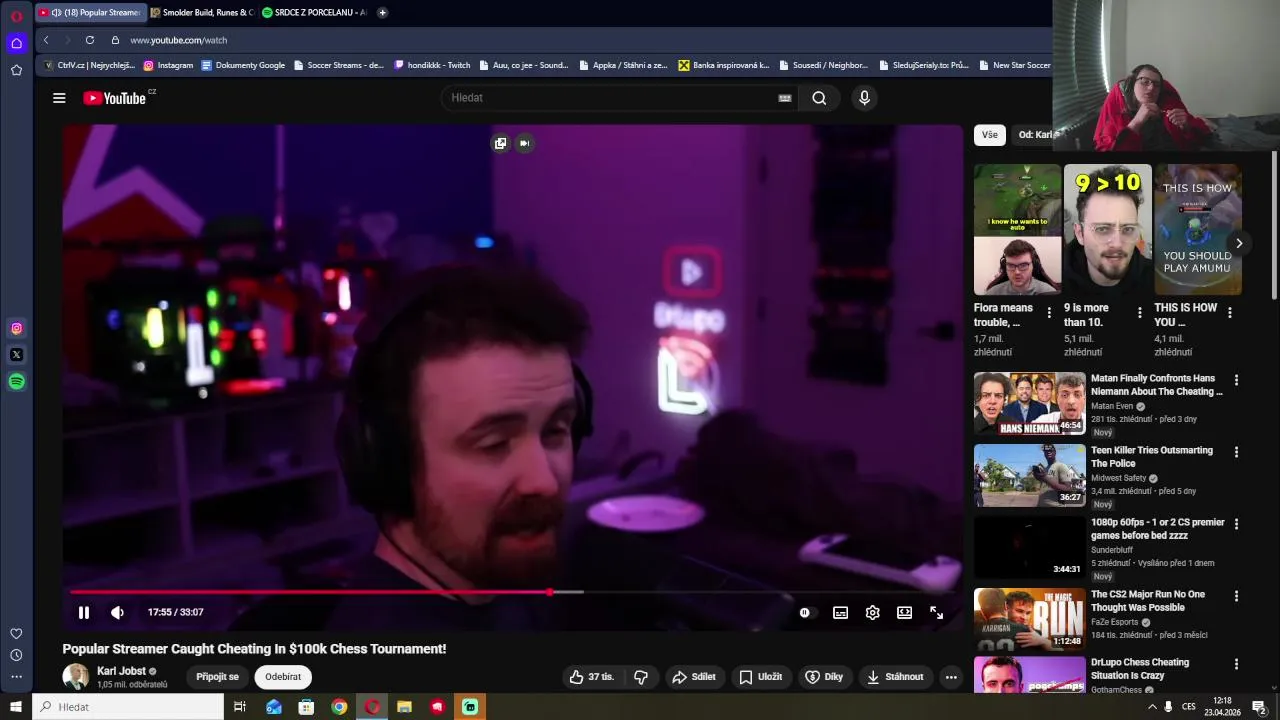Save video with Uložit button
The height and width of the screenshot is (720, 1280).
click(x=760, y=677)
